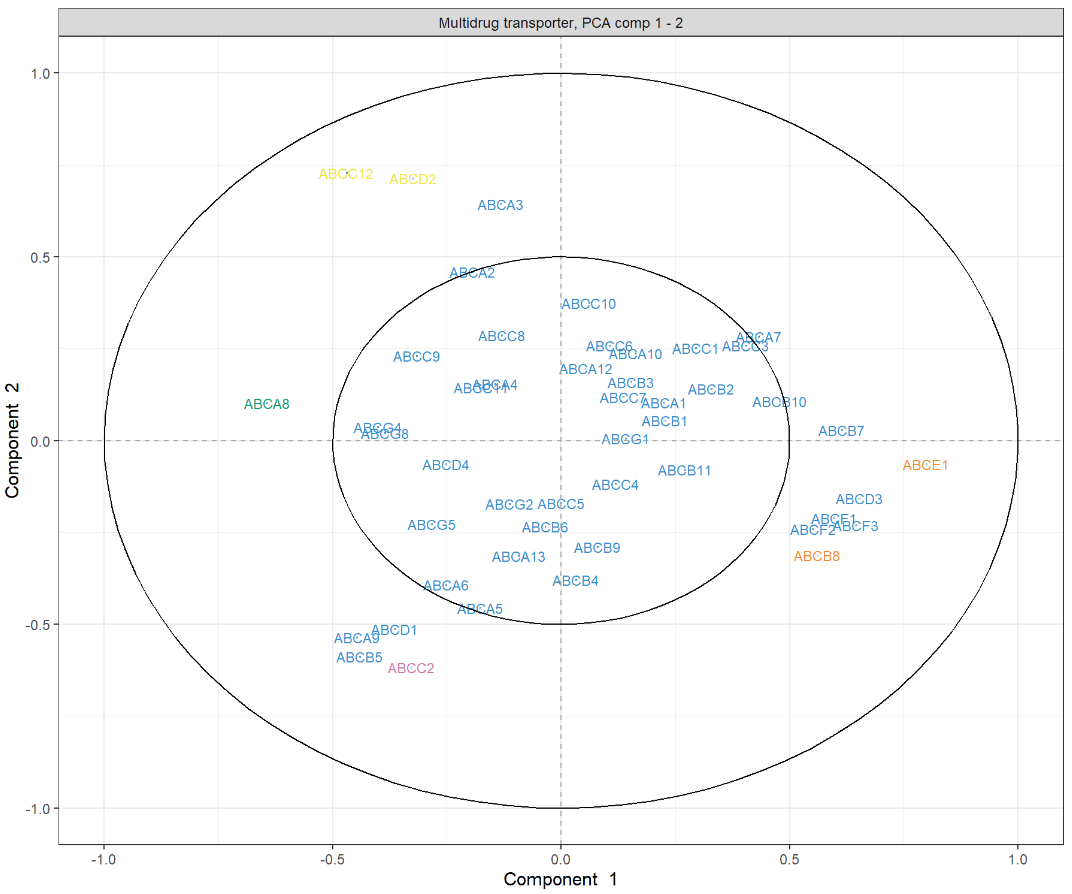Select the orange ABCE1 label
Image resolution: width=1072 pixels, height=894 pixels.
(925, 465)
